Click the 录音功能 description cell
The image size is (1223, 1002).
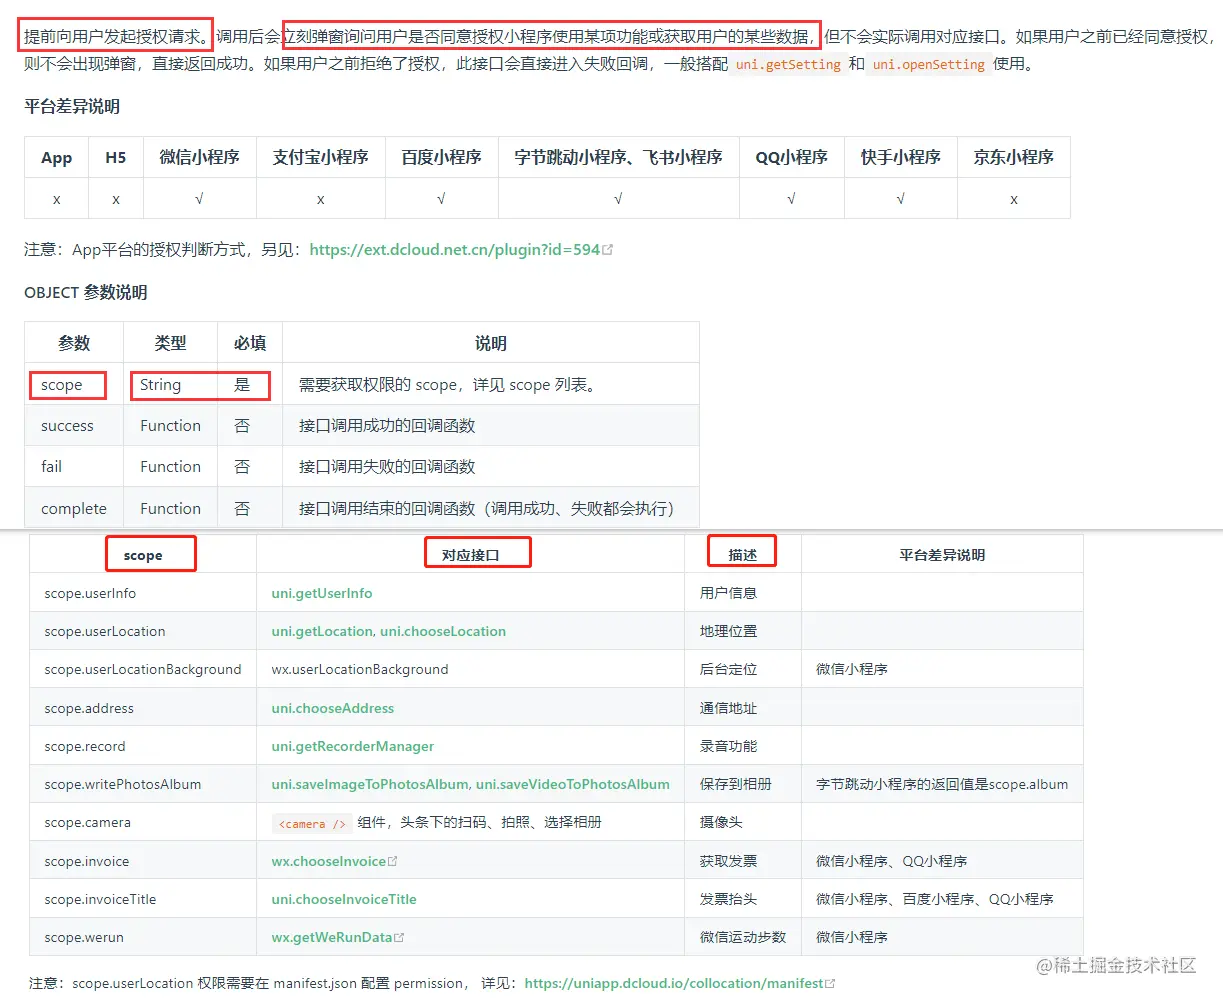[x=743, y=746]
